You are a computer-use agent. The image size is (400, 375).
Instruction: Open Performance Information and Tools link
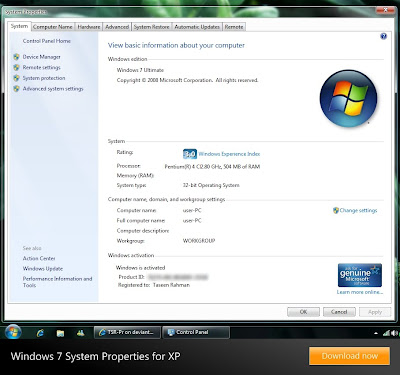pos(57,282)
